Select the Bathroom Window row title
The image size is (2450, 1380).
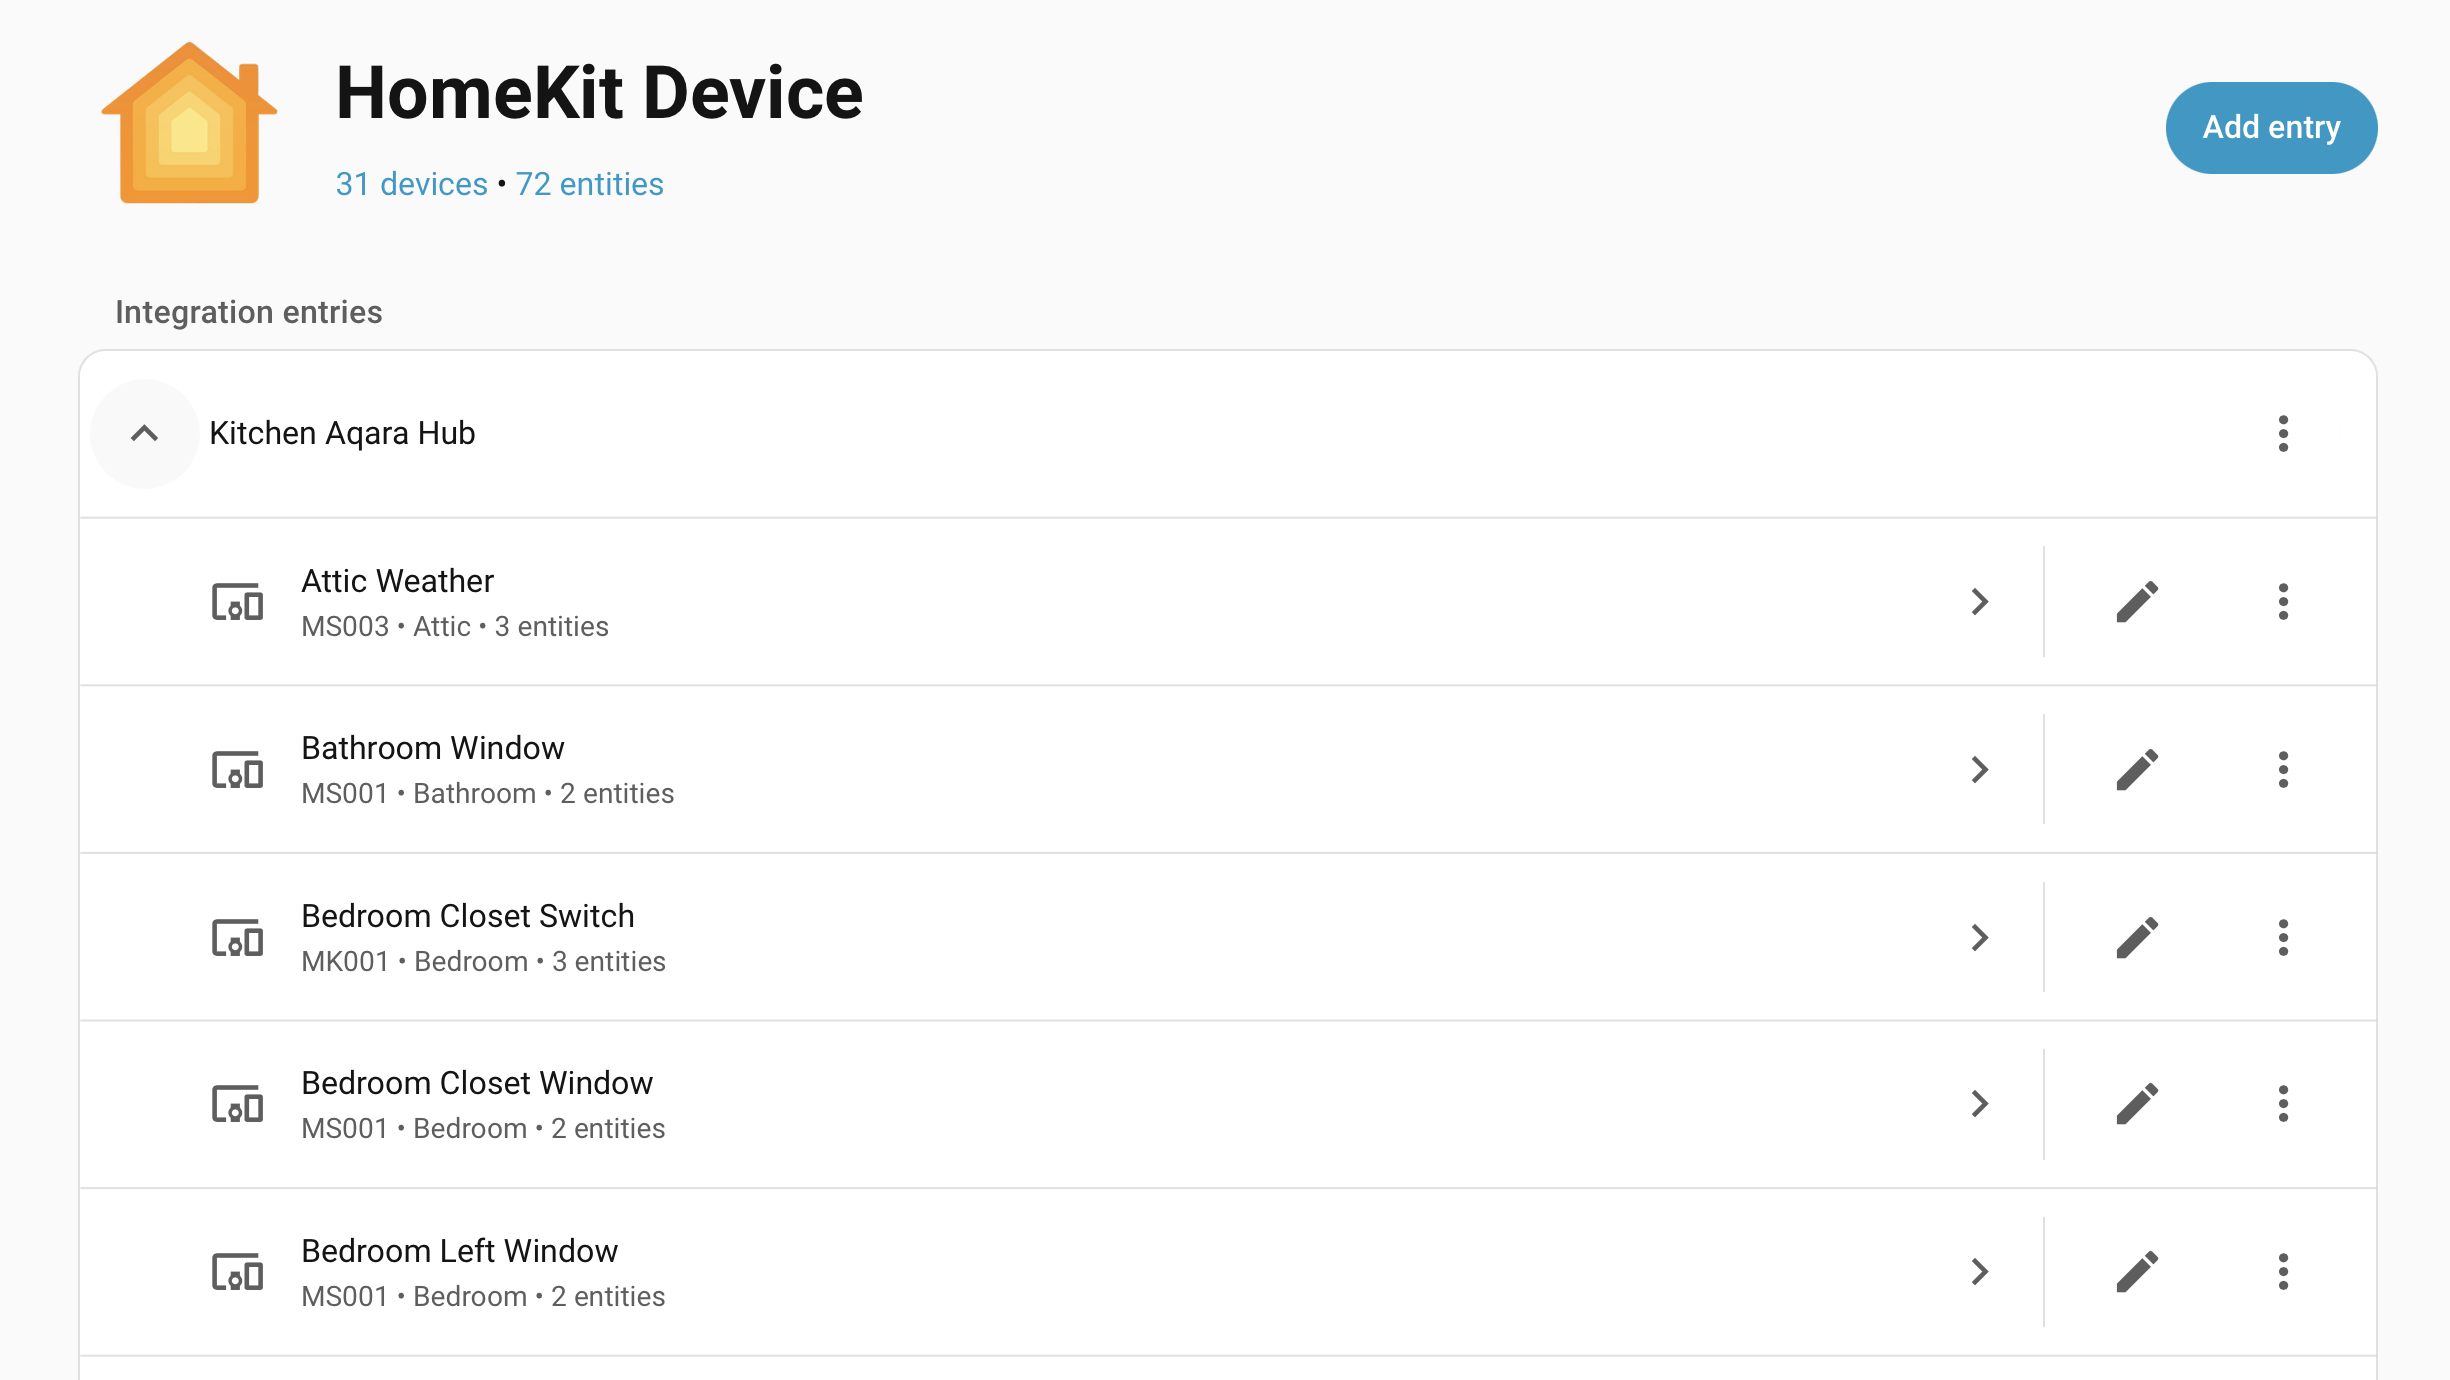[433, 748]
